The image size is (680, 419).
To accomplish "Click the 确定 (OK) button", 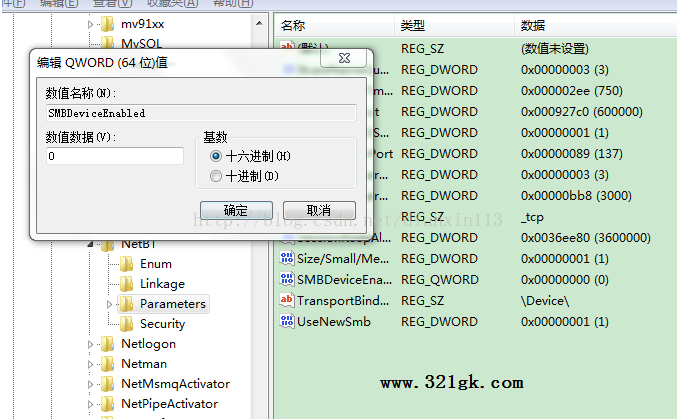I will pyautogui.click(x=236, y=210).
